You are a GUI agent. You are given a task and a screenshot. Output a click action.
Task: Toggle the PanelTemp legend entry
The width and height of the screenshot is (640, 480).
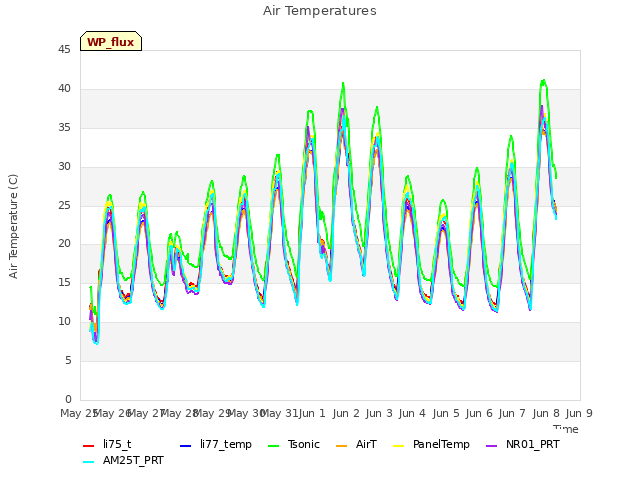[431, 444]
